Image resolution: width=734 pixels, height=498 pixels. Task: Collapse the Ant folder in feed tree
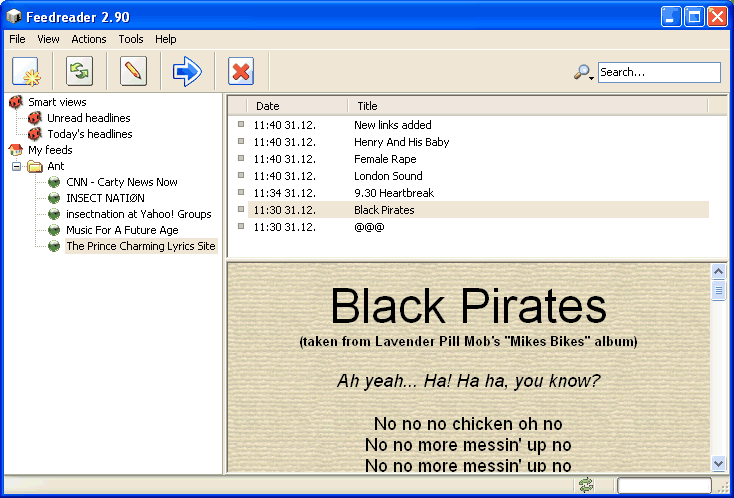click(x=17, y=166)
